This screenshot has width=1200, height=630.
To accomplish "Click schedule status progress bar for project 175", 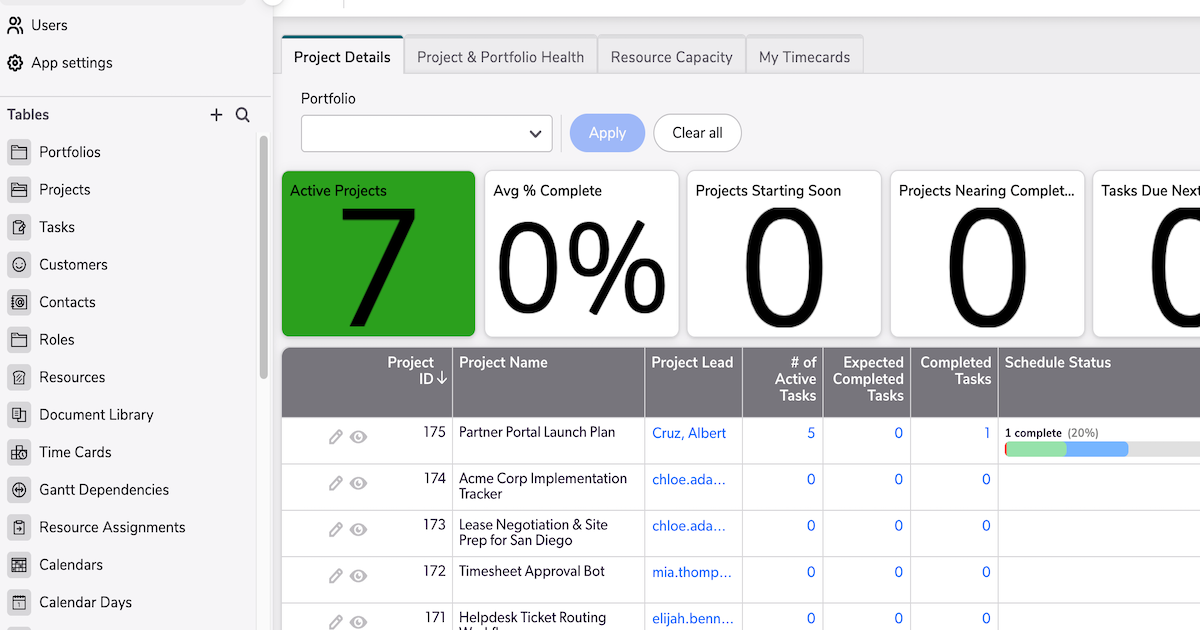I will (1102, 450).
